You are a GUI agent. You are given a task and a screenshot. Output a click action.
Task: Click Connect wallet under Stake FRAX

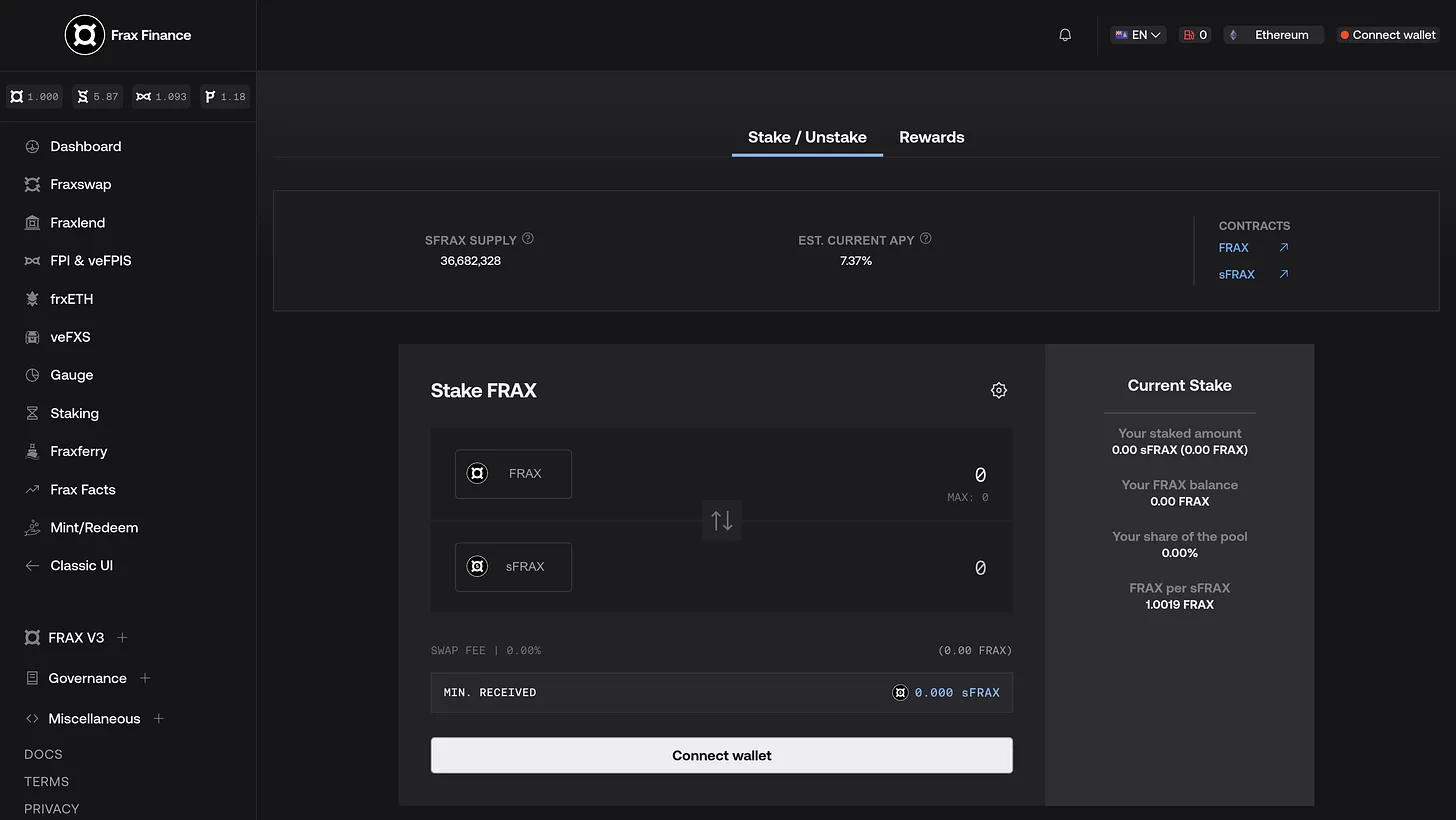[722, 756]
